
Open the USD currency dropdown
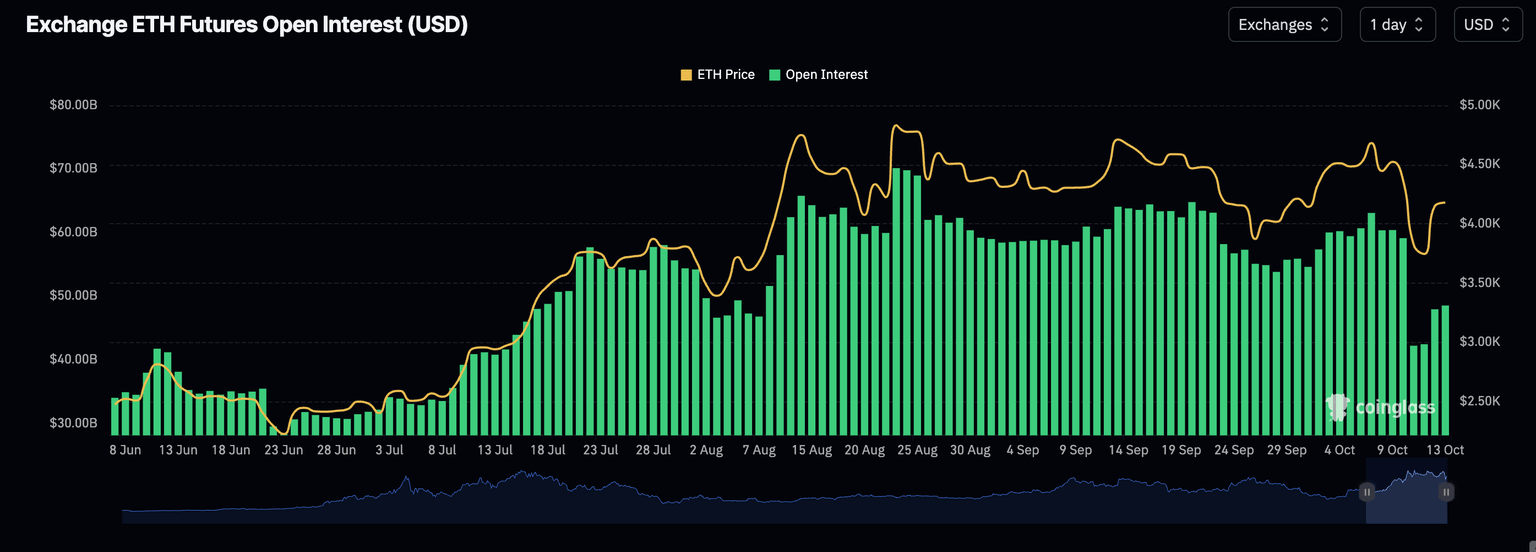(1487, 25)
